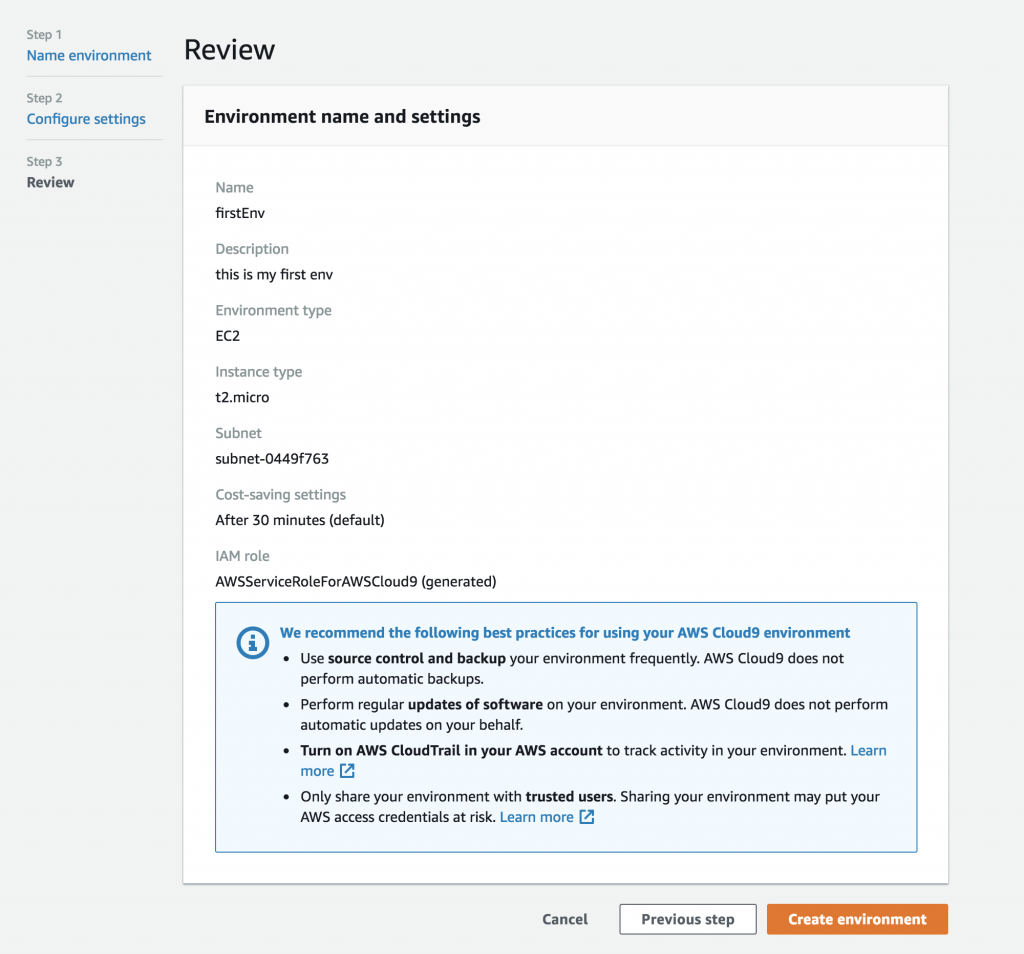Click the t2.micro instance type value
Viewport: 1024px width, 954px height.
coord(242,397)
